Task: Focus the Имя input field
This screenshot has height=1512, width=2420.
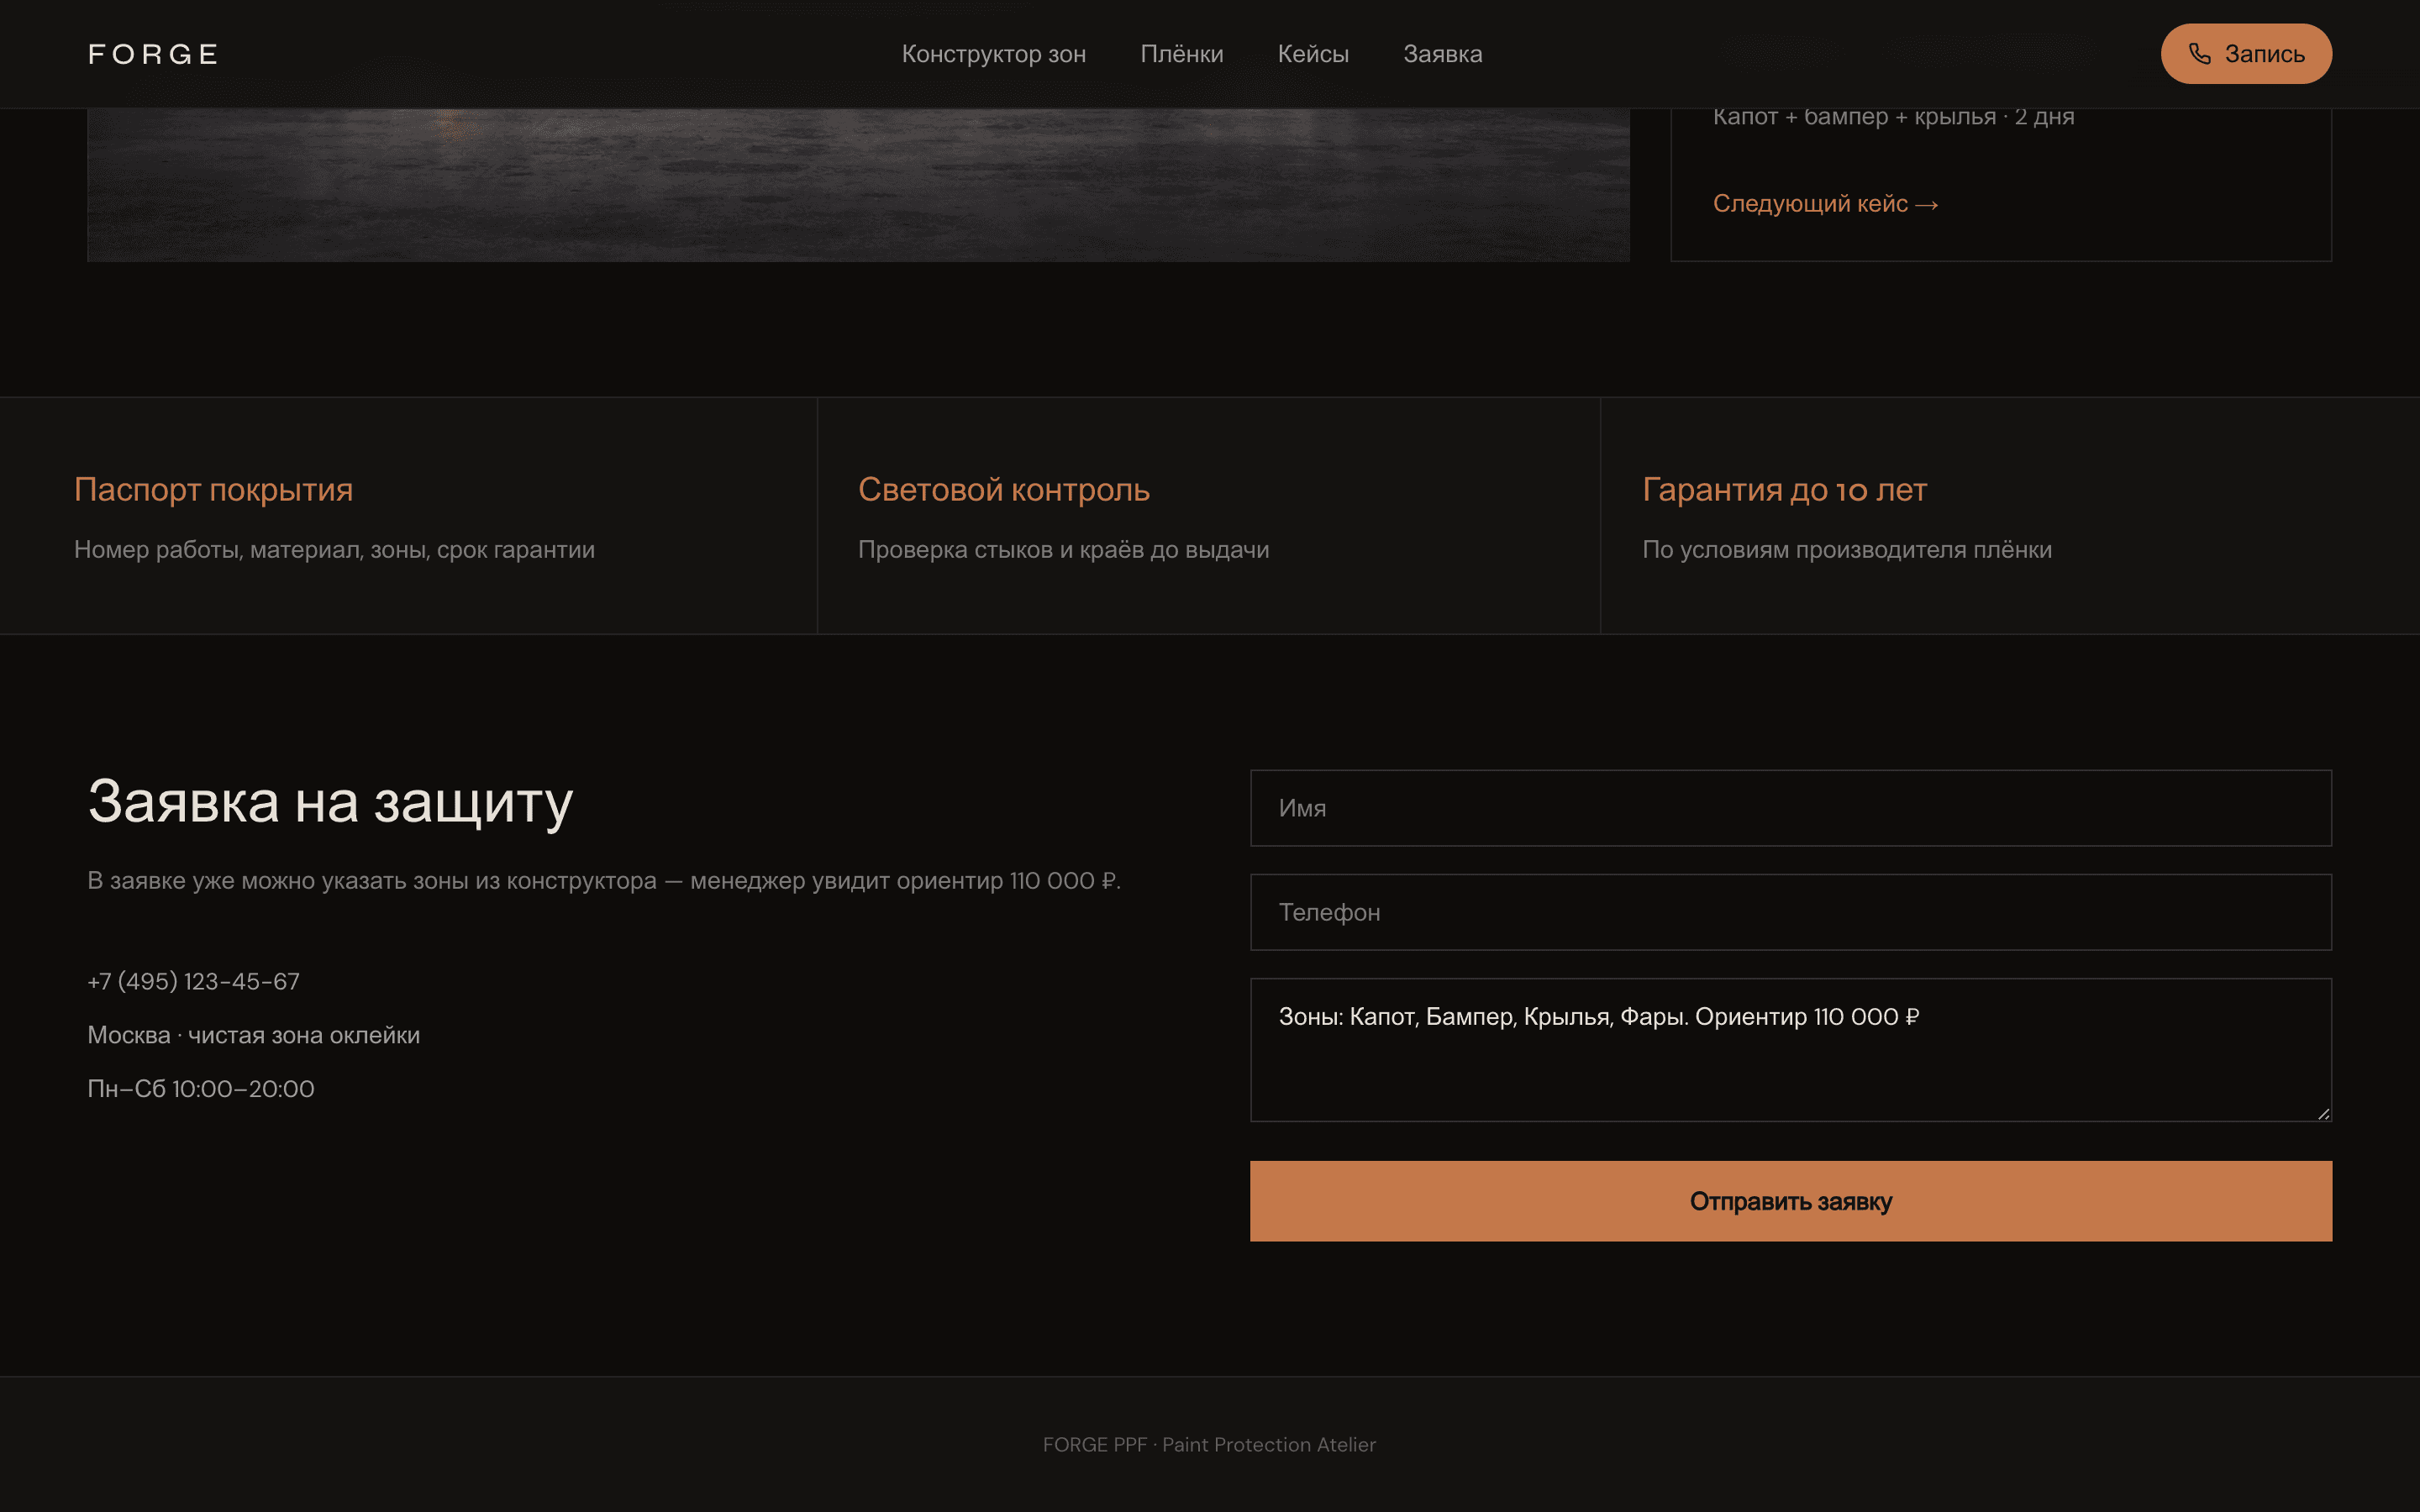Action: point(1790,808)
